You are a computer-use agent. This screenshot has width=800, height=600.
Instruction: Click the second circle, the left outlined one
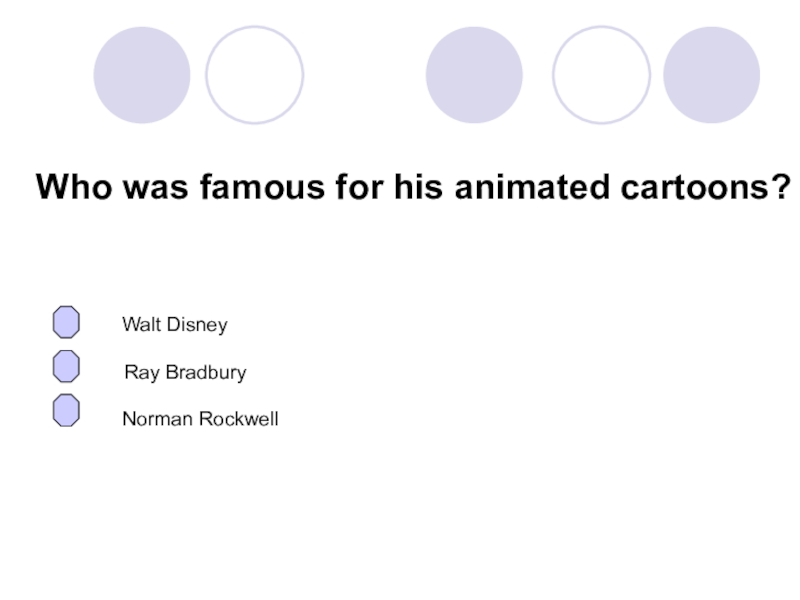click(254, 75)
